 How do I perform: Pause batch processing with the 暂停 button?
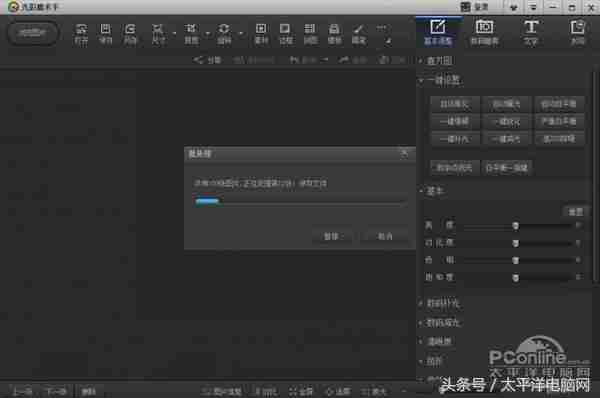coord(333,237)
